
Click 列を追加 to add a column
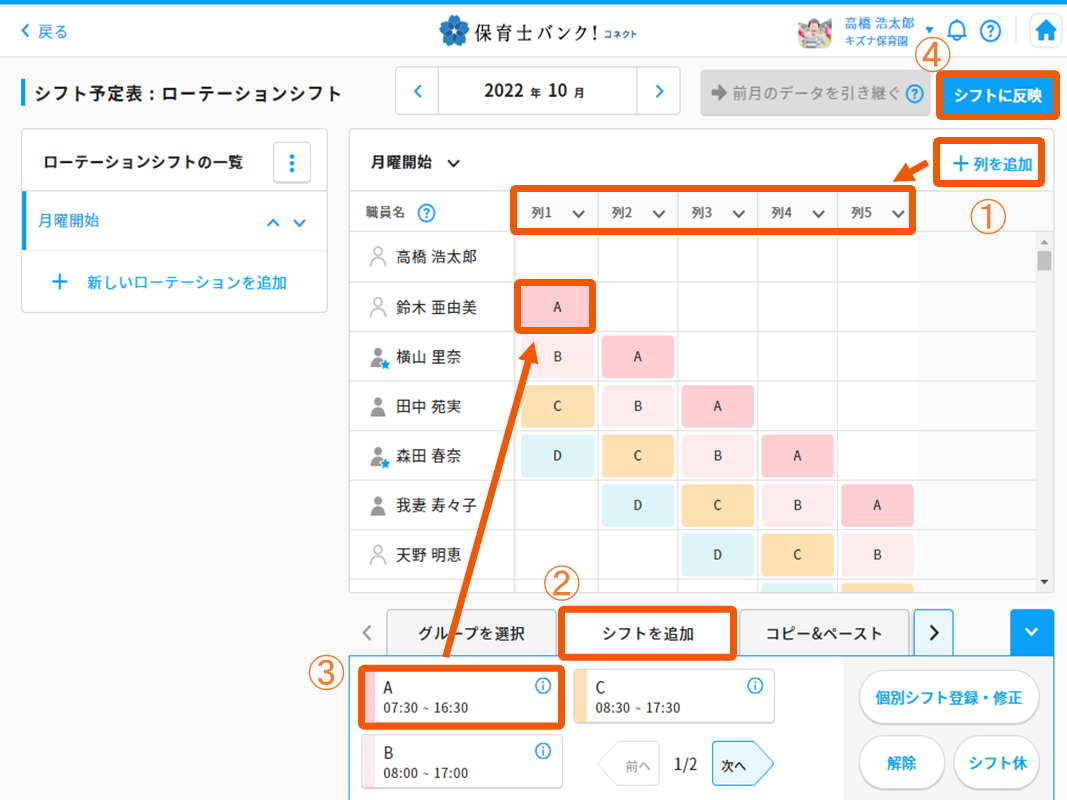point(991,164)
